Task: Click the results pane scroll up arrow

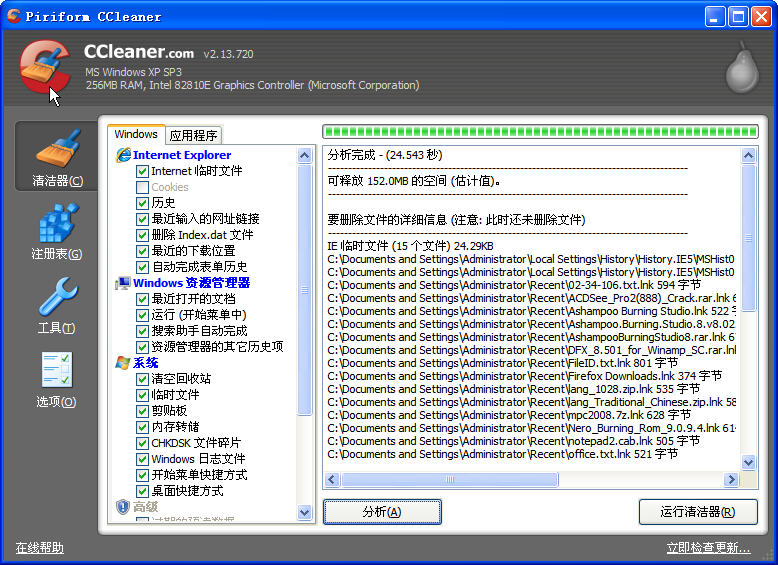Action: pos(748,156)
